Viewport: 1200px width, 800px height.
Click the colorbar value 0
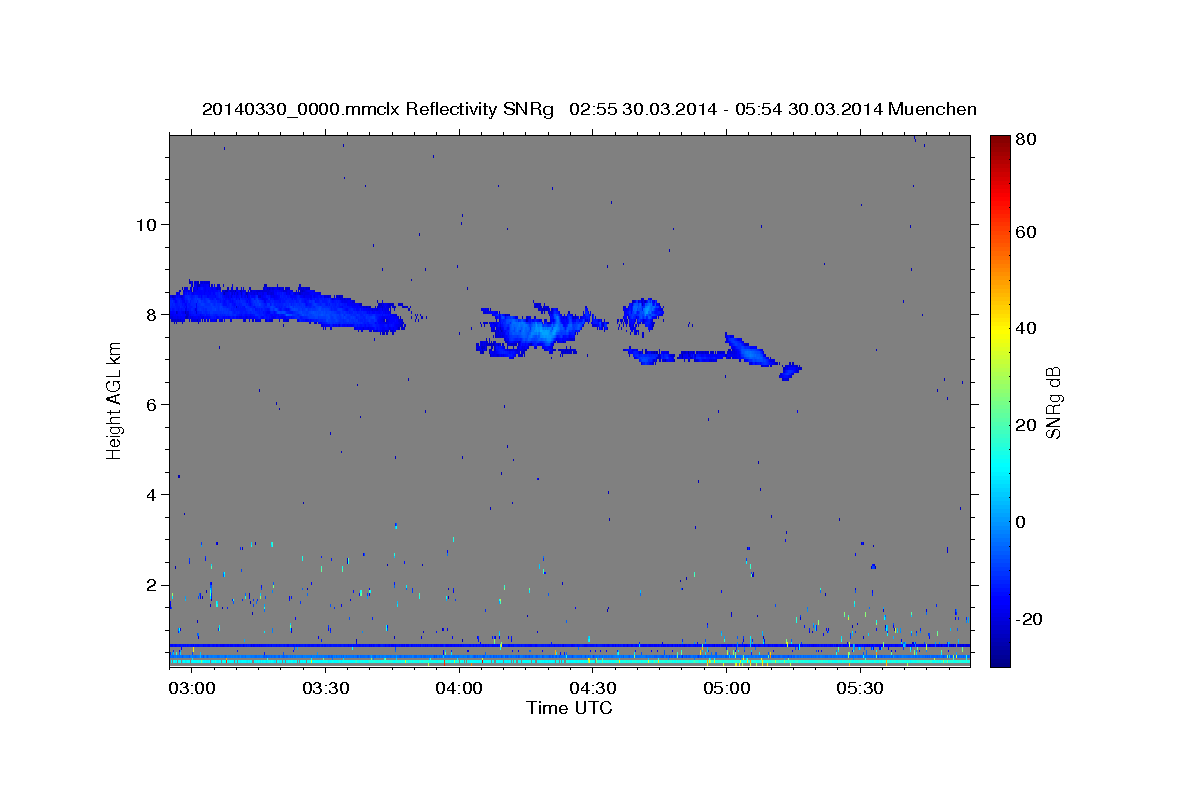[1020, 522]
